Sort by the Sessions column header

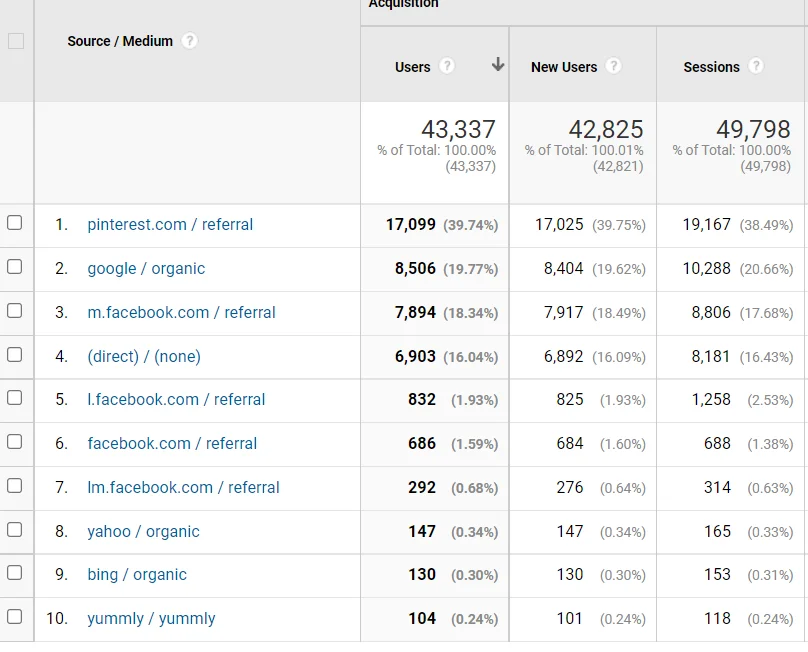pyautogui.click(x=712, y=67)
